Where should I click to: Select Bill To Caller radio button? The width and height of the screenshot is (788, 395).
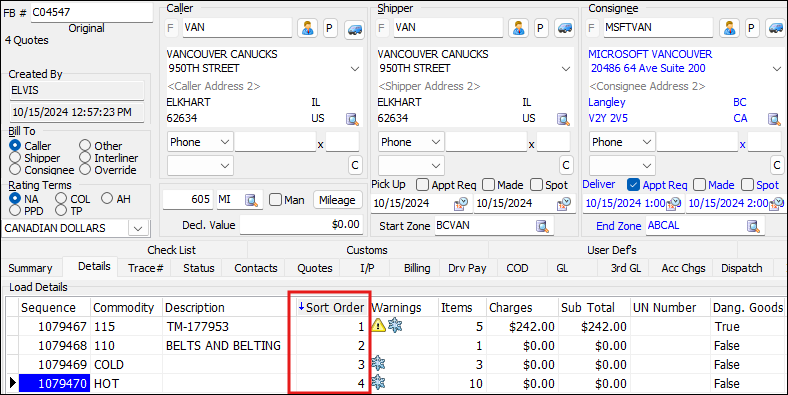tap(16, 146)
